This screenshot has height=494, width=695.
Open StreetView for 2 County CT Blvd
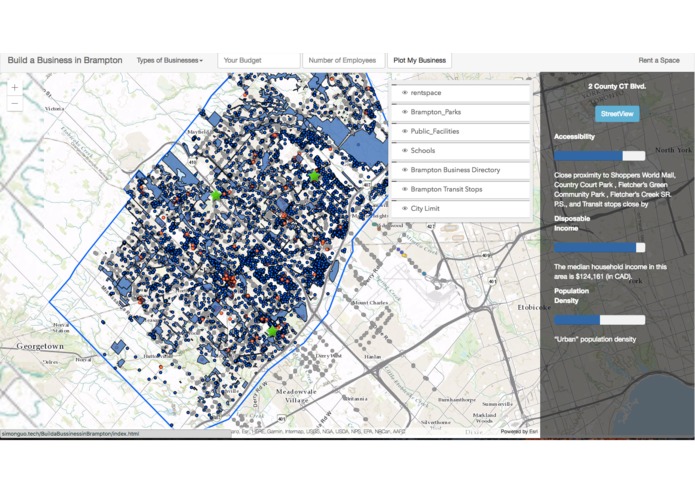click(617, 114)
